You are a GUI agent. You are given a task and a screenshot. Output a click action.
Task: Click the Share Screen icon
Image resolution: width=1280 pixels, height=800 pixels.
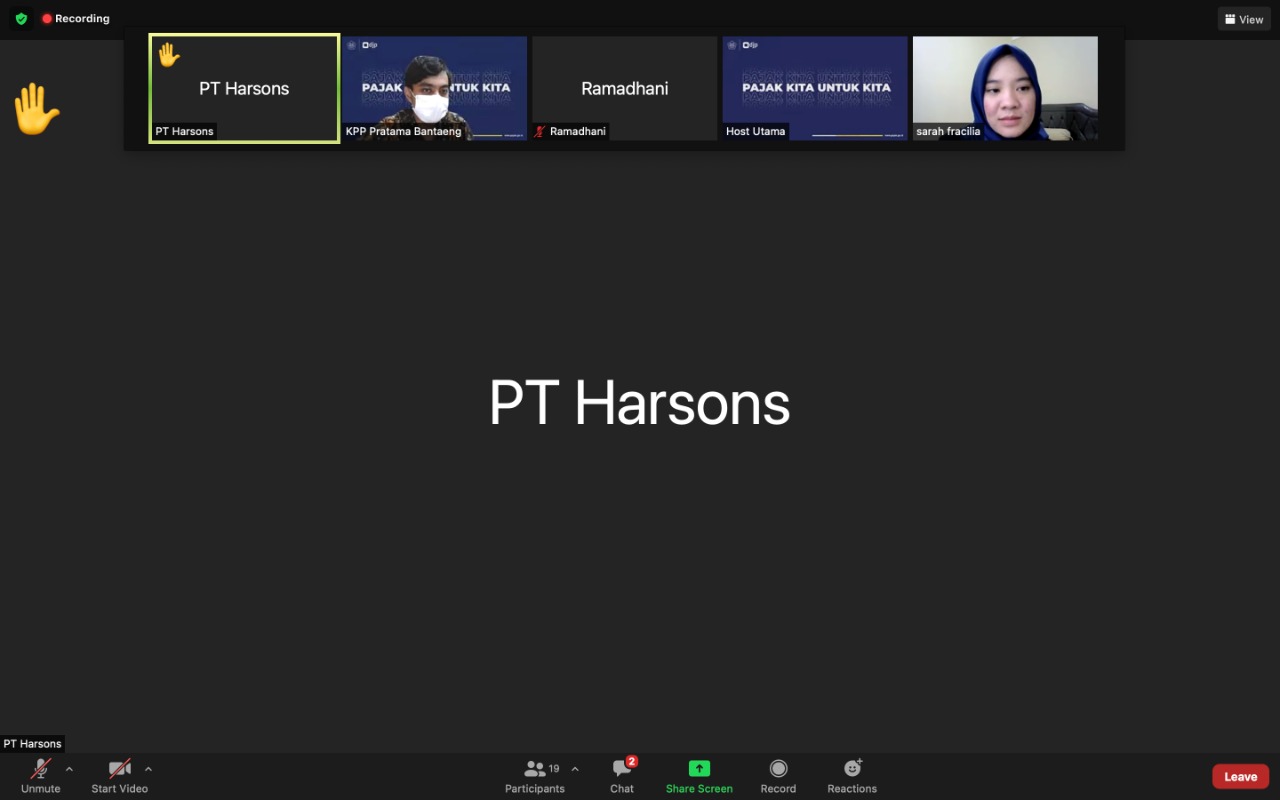(699, 768)
